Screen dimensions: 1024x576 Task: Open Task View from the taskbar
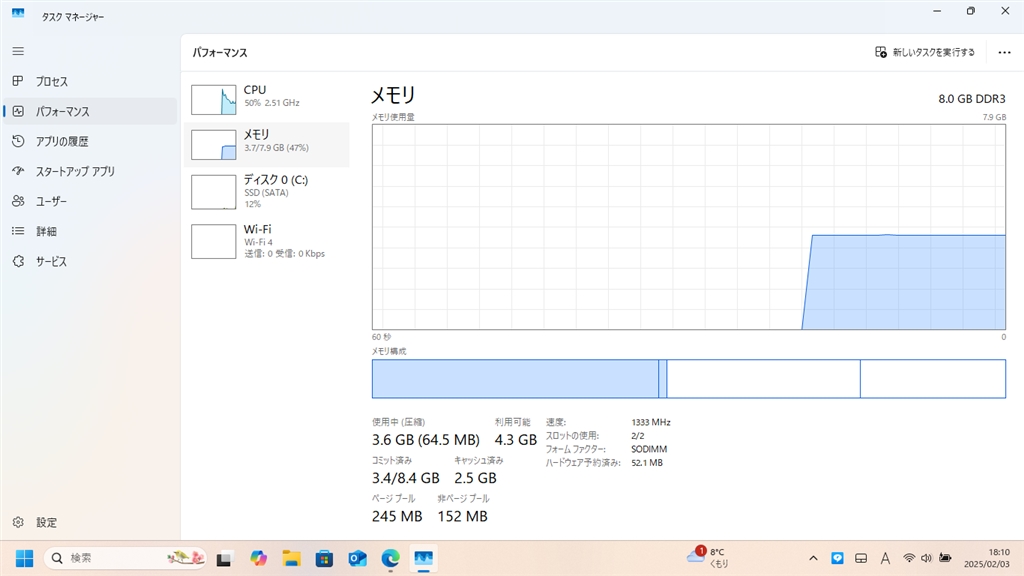[x=224, y=558]
